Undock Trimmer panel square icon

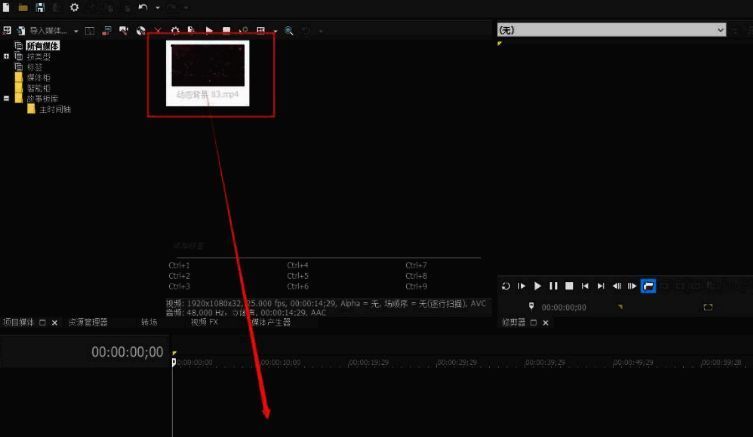point(534,322)
